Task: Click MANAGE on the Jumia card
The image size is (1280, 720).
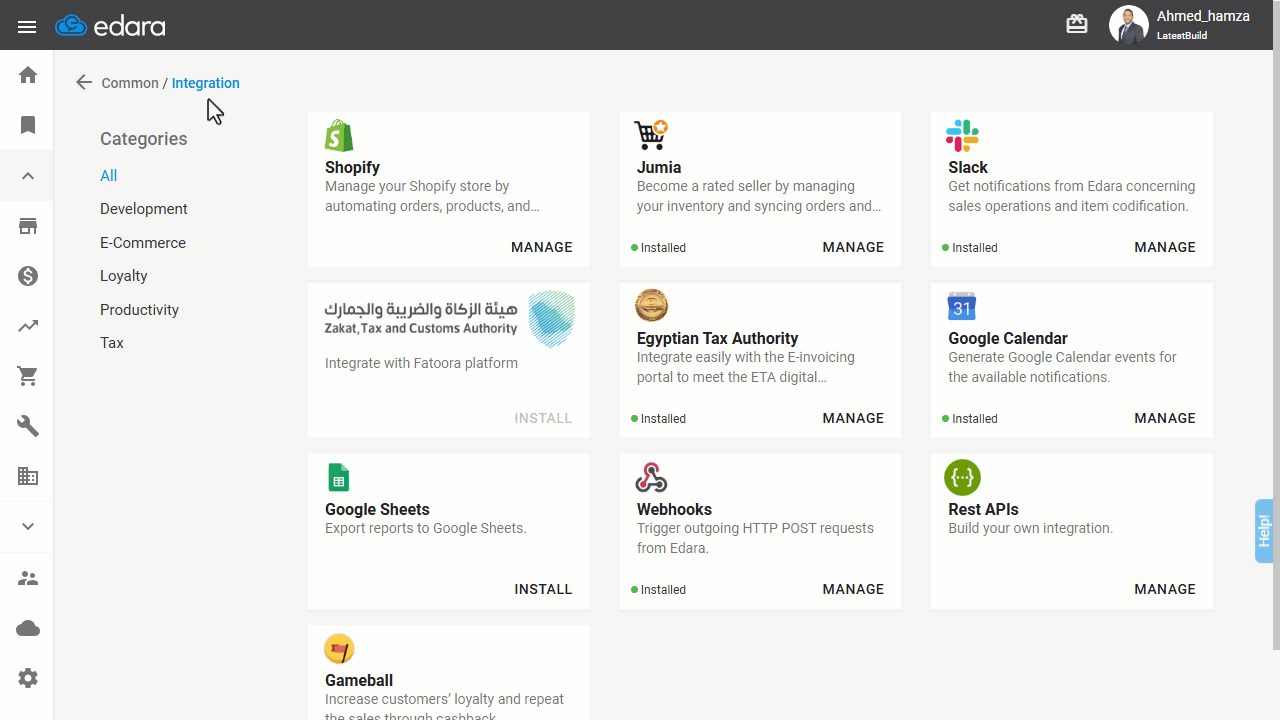Action: [x=853, y=247]
